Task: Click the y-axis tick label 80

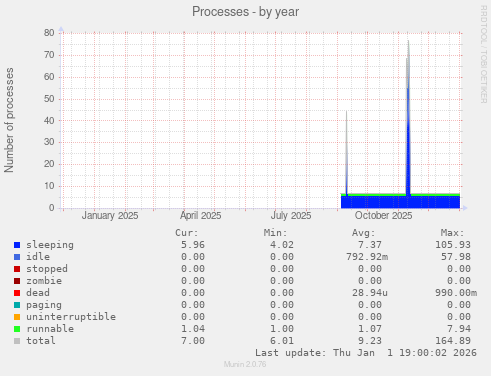Action: click(49, 33)
